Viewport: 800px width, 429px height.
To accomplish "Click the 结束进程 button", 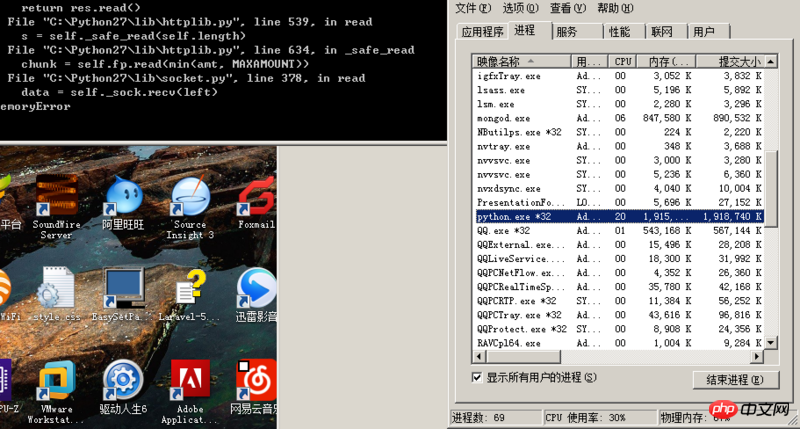I will coord(735,380).
